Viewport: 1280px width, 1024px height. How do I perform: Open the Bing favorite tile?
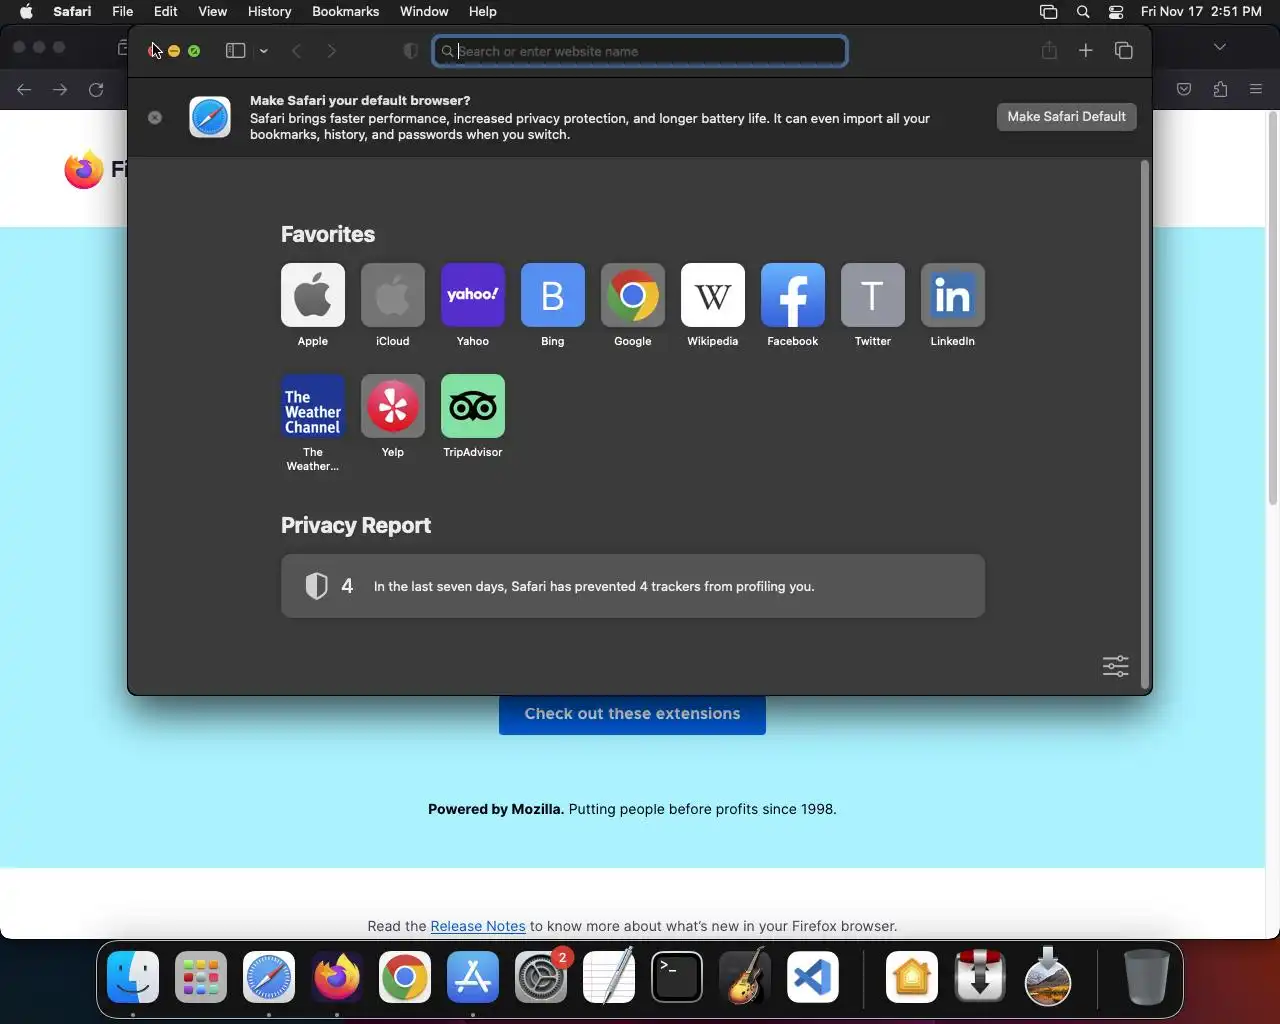(553, 295)
